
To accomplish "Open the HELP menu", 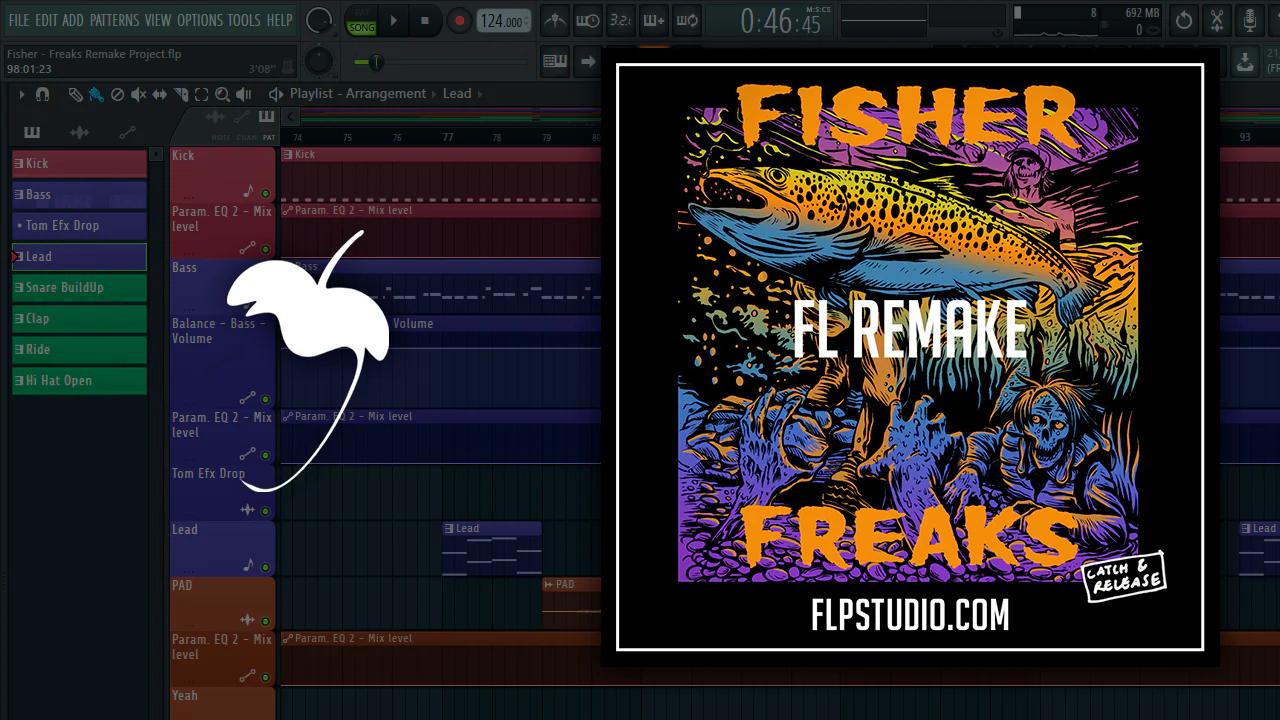I will [280, 20].
